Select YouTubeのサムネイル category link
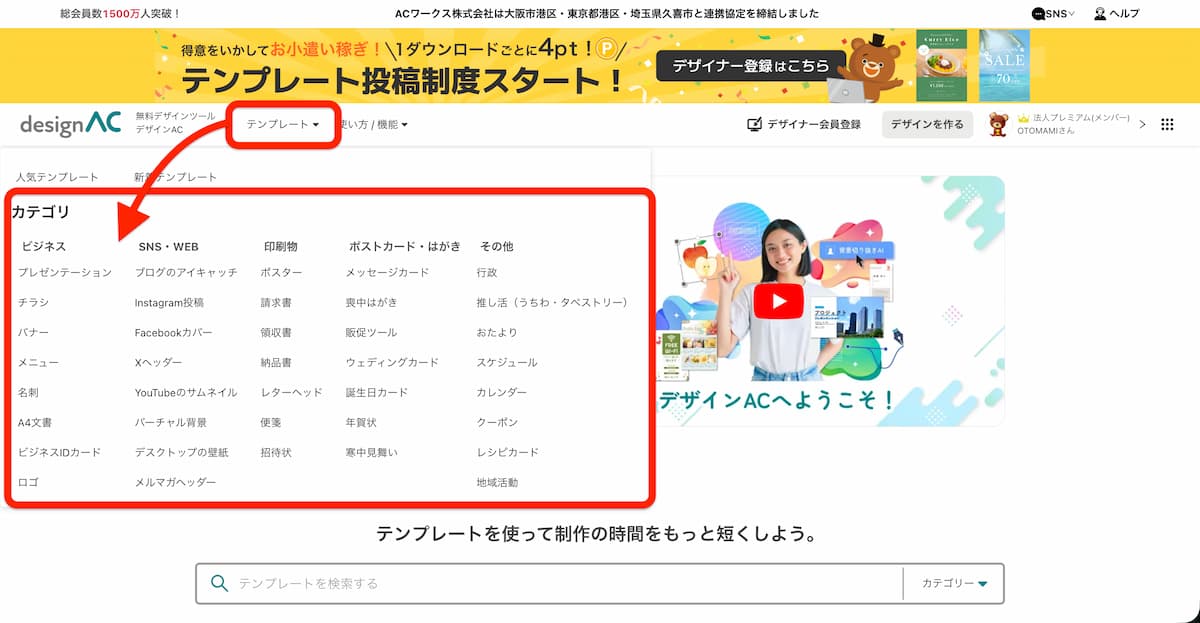This screenshot has width=1200, height=623. [186, 392]
